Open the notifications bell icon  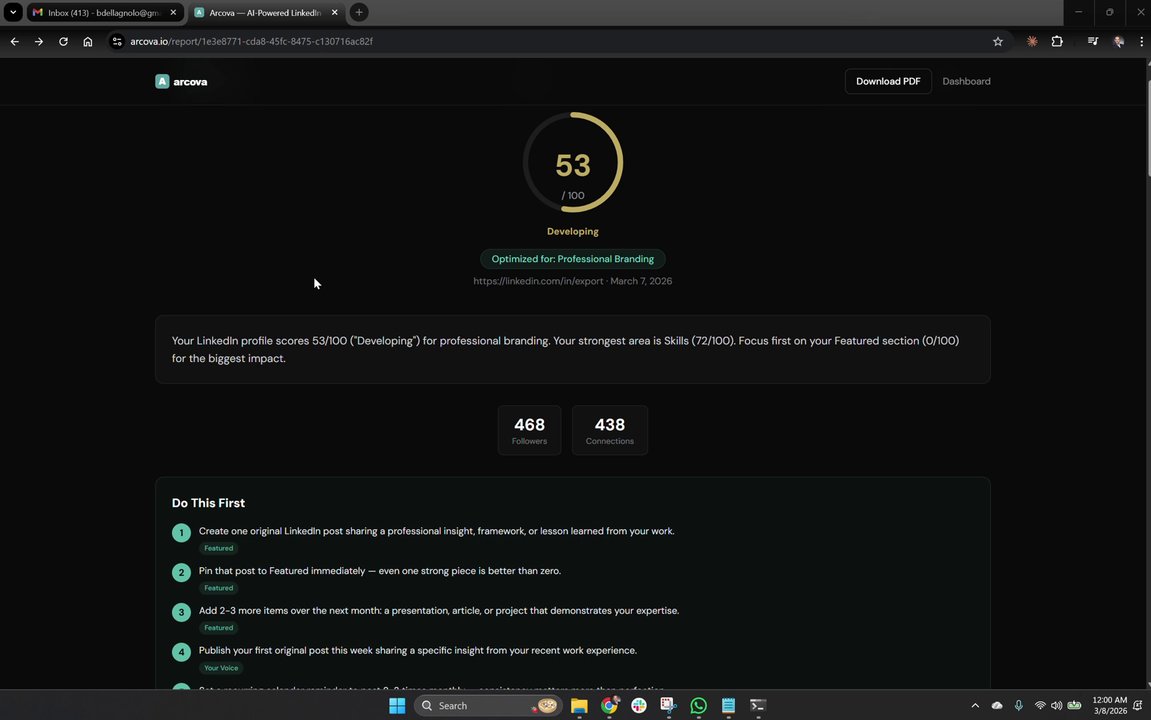(x=1138, y=705)
